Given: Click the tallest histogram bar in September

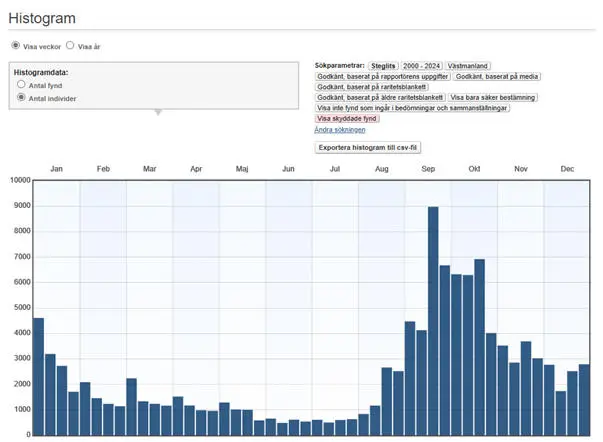Looking at the screenshot, I should coord(433,320).
